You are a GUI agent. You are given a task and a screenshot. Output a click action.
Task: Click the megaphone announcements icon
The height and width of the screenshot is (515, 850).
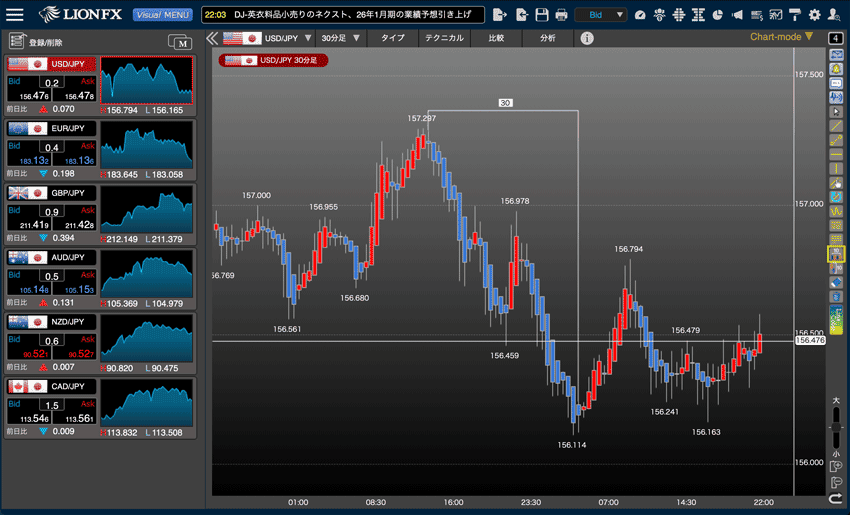(737, 15)
